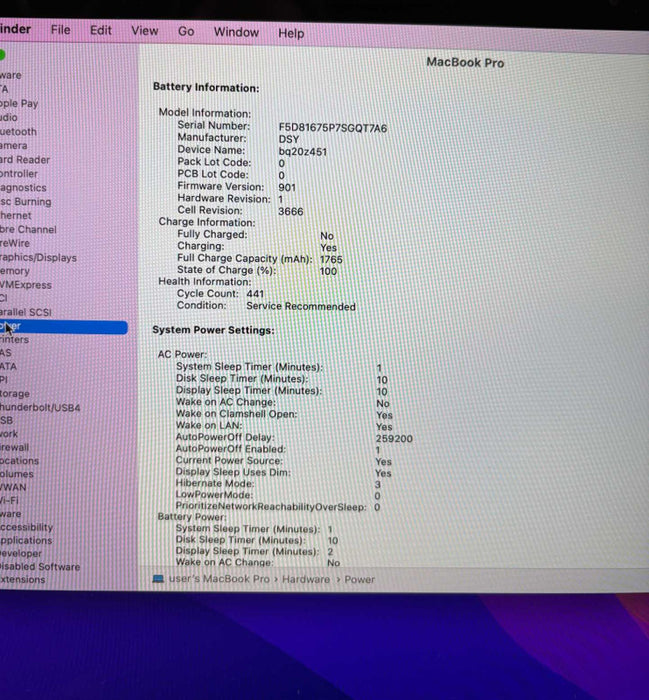Select Graphics/Displays in the sidebar
The image size is (649, 700).
pos(38,258)
